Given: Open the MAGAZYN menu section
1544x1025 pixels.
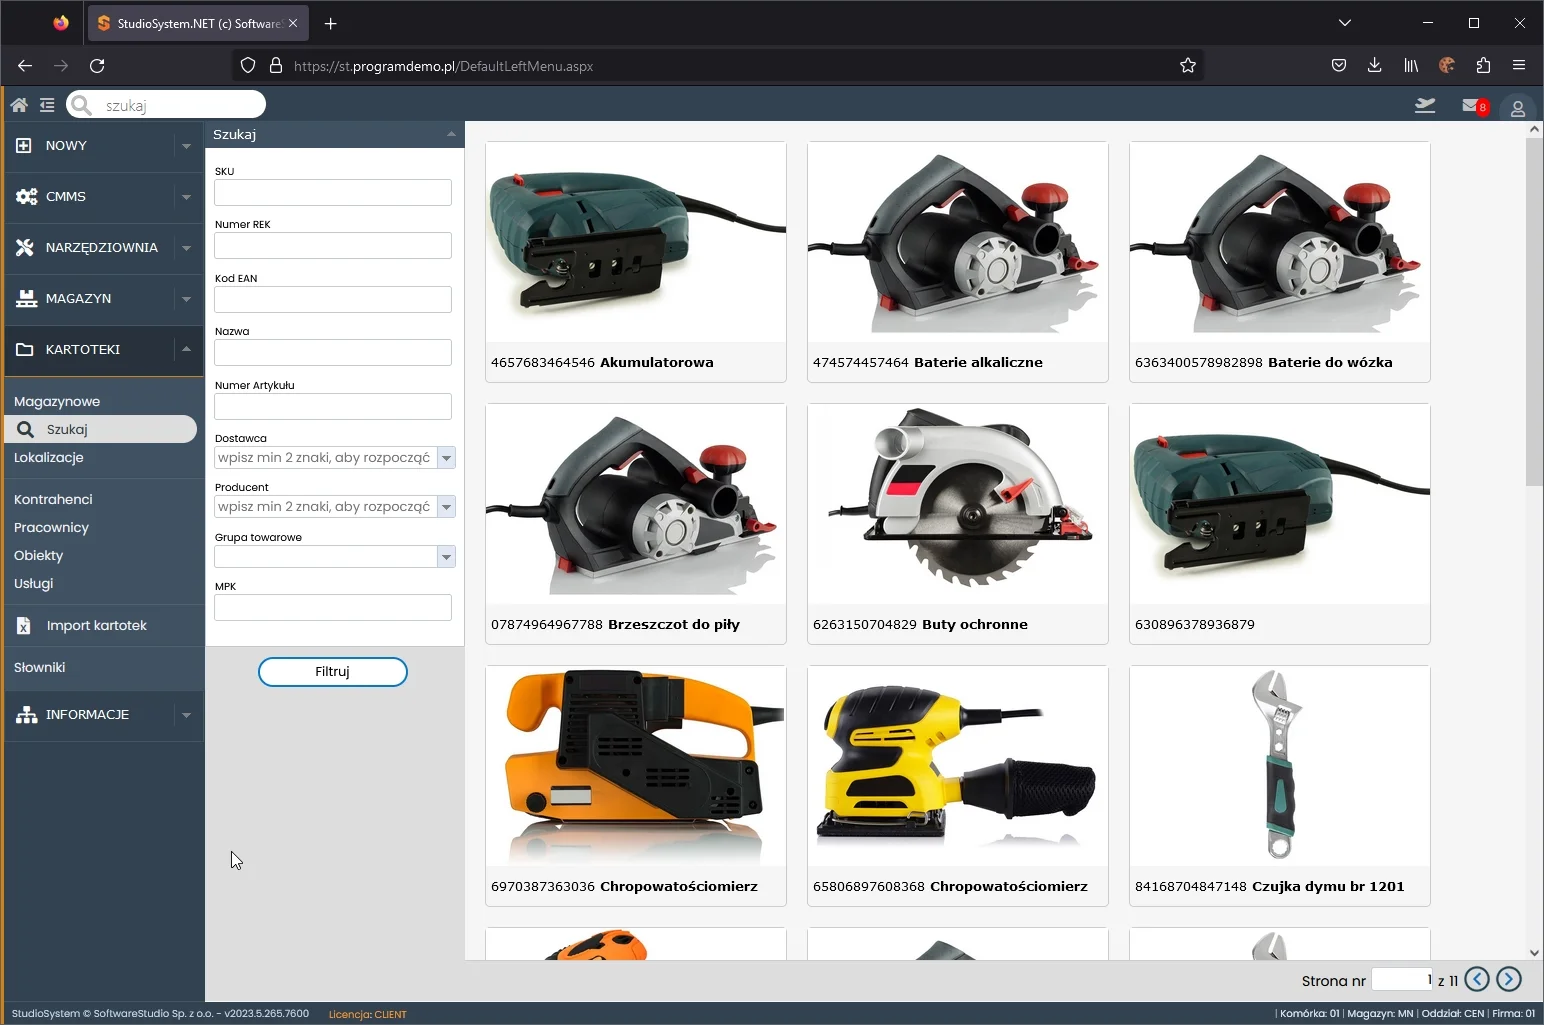Looking at the screenshot, I should coord(78,299).
